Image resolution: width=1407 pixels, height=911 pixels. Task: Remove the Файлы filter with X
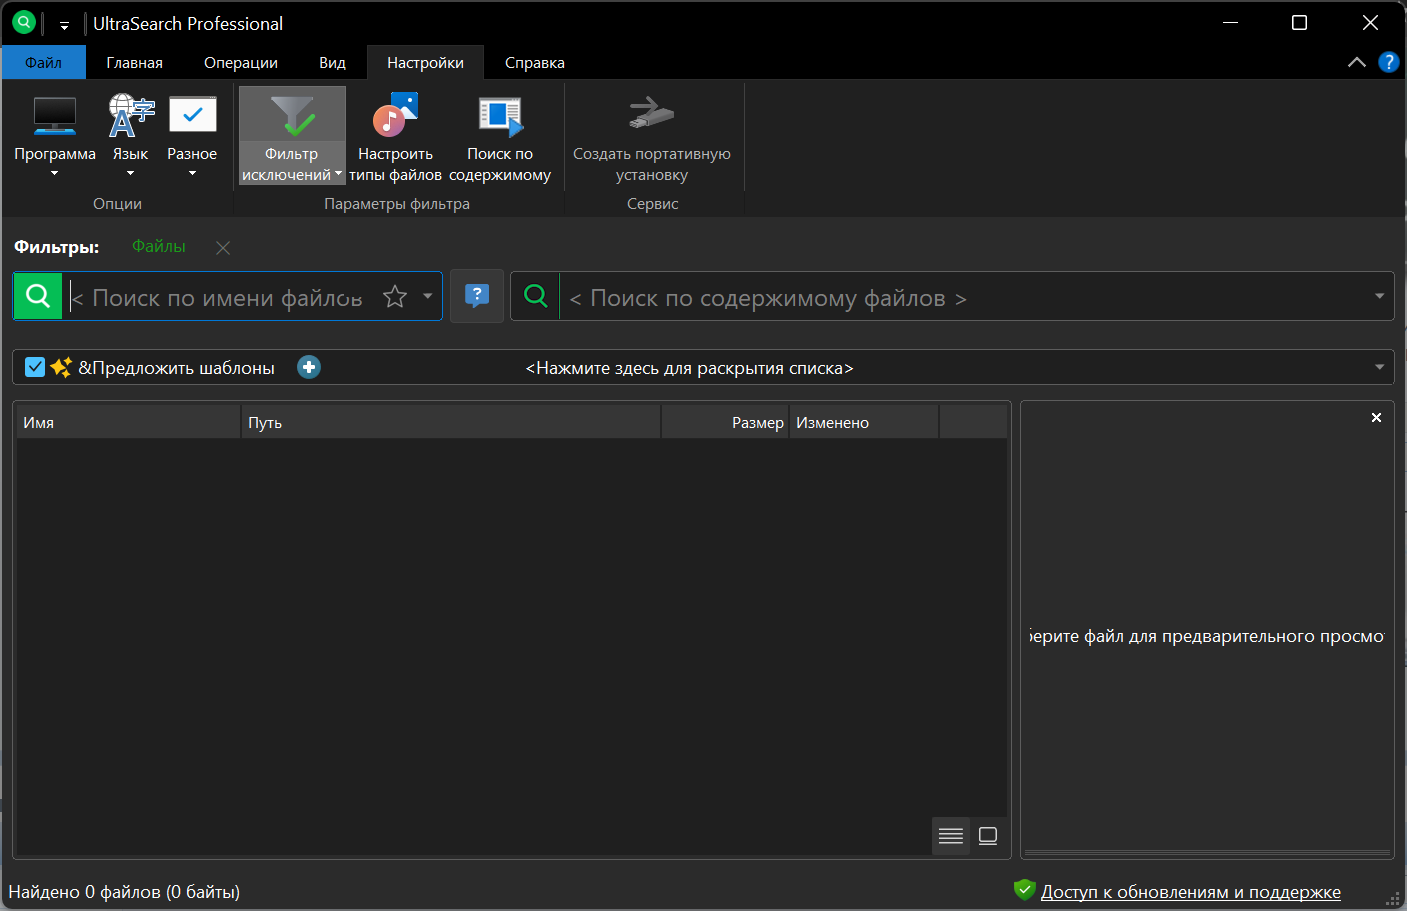223,248
